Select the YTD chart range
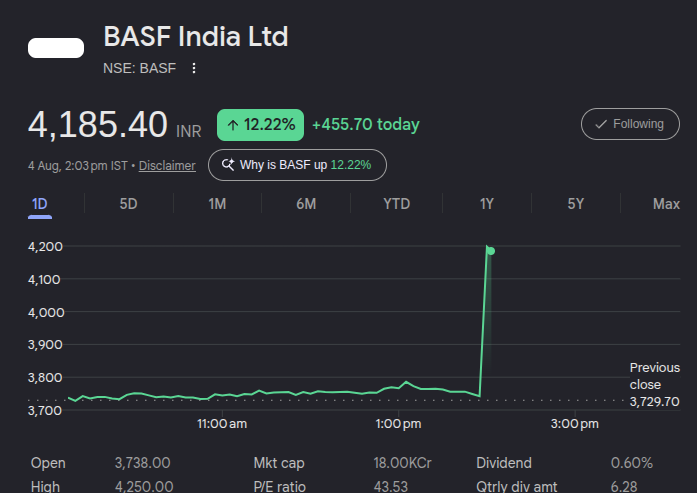The width and height of the screenshot is (697, 493). pos(397,204)
